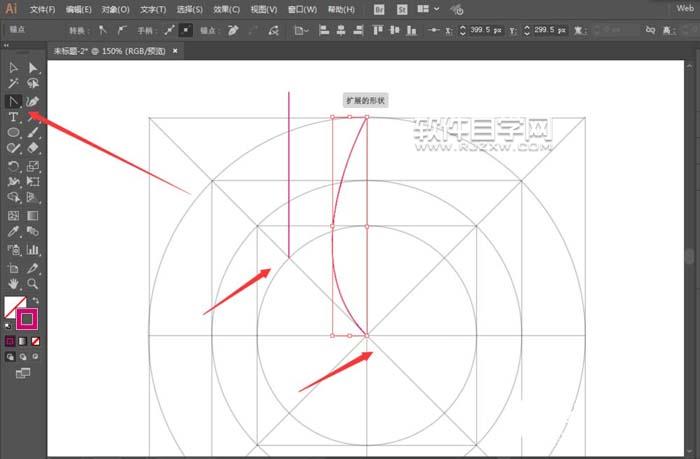Activate the Zoom magnifier tool
This screenshot has height=459, width=700.
(x=33, y=283)
